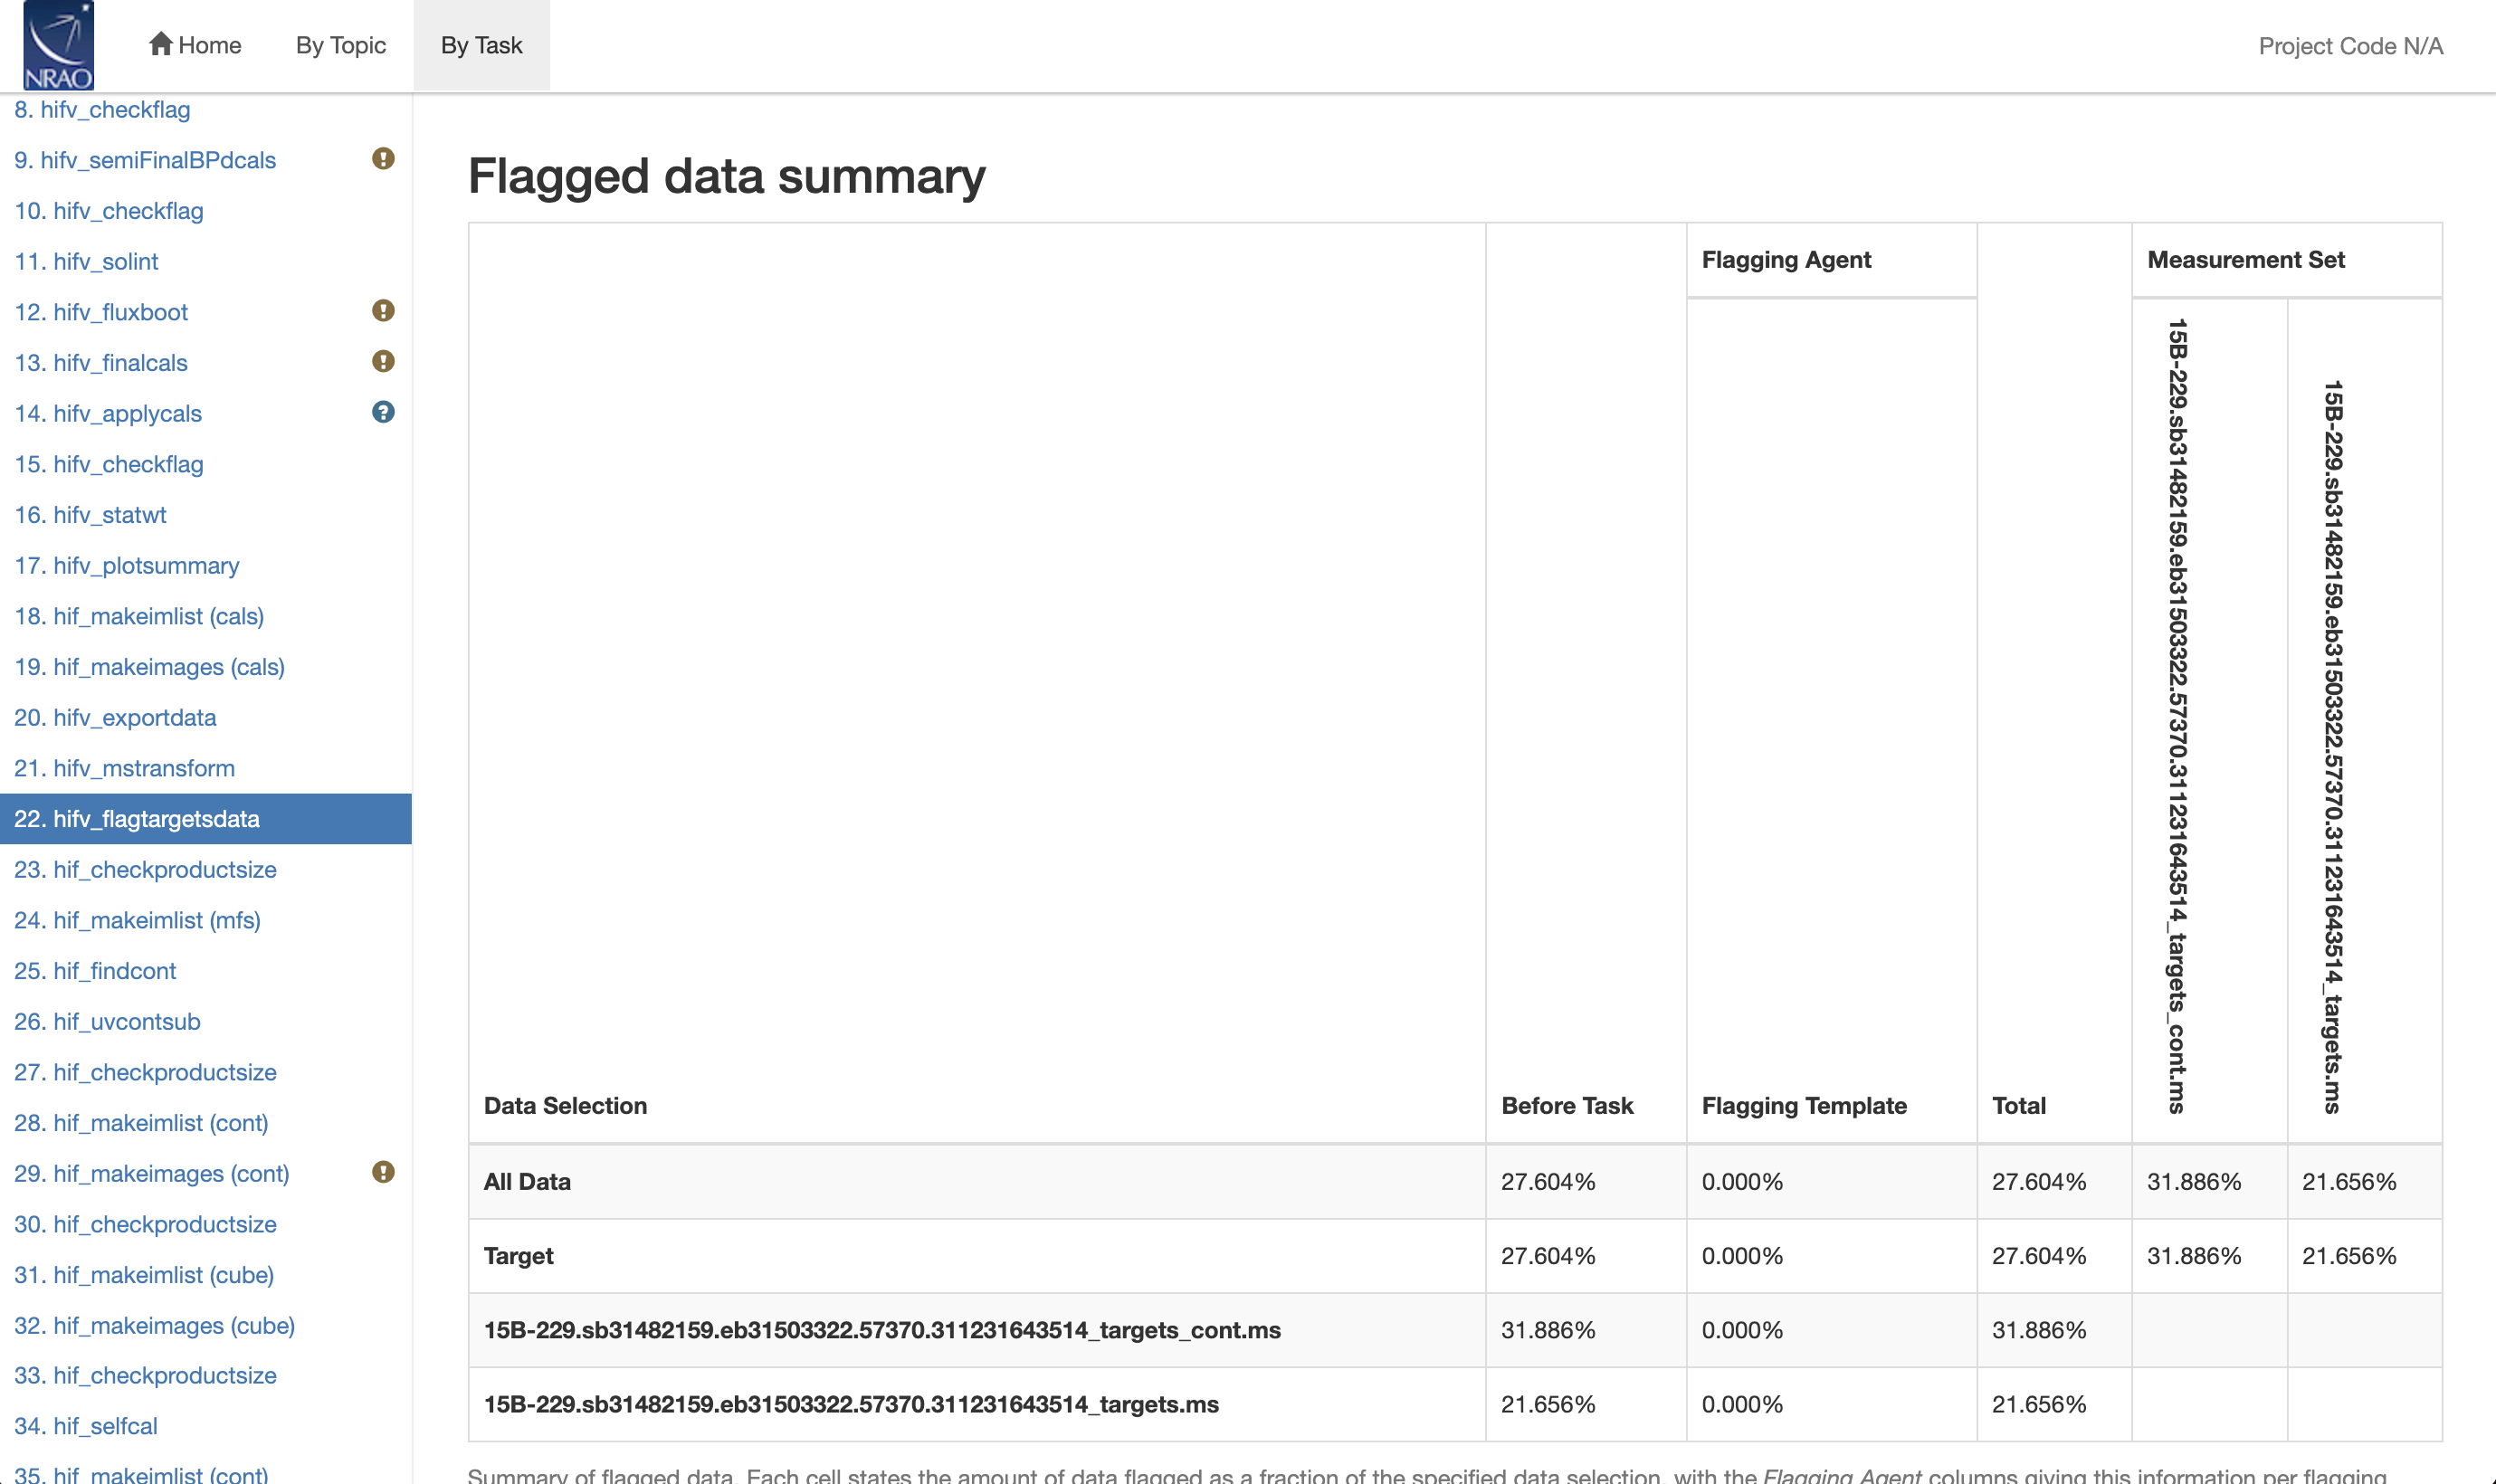Image resolution: width=2496 pixels, height=1484 pixels.
Task: Open task 31. hif_makeimlist (cube)
Action: tap(144, 1275)
